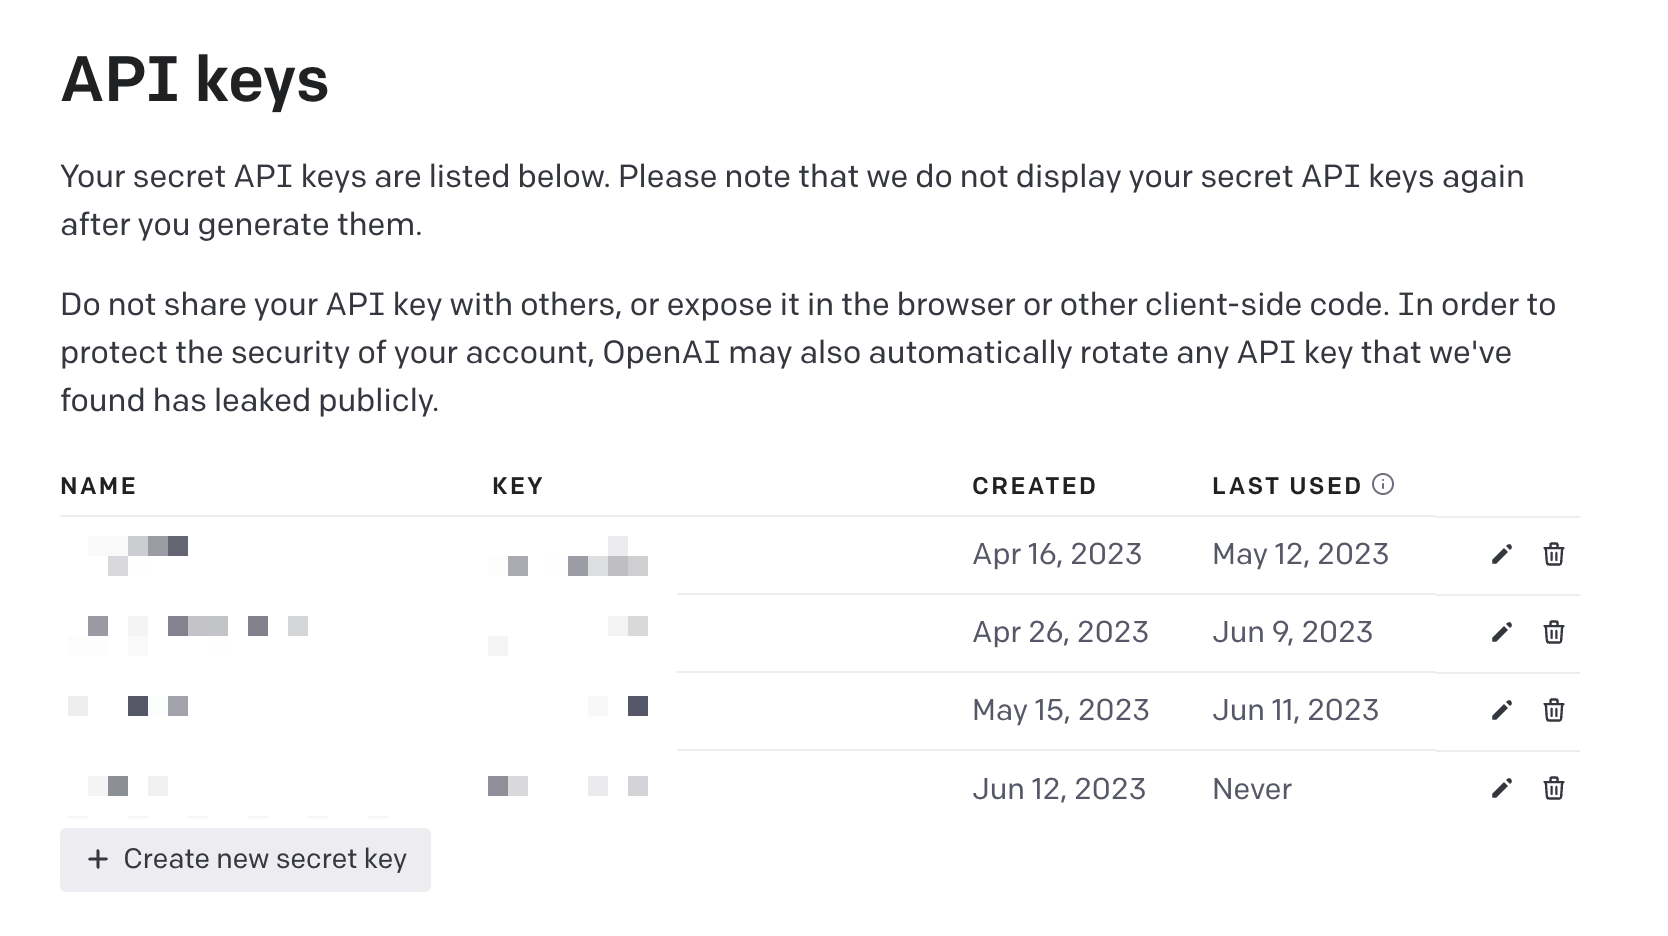The image size is (1668, 936).
Task: Click Create new secret key button
Action: coord(245,859)
